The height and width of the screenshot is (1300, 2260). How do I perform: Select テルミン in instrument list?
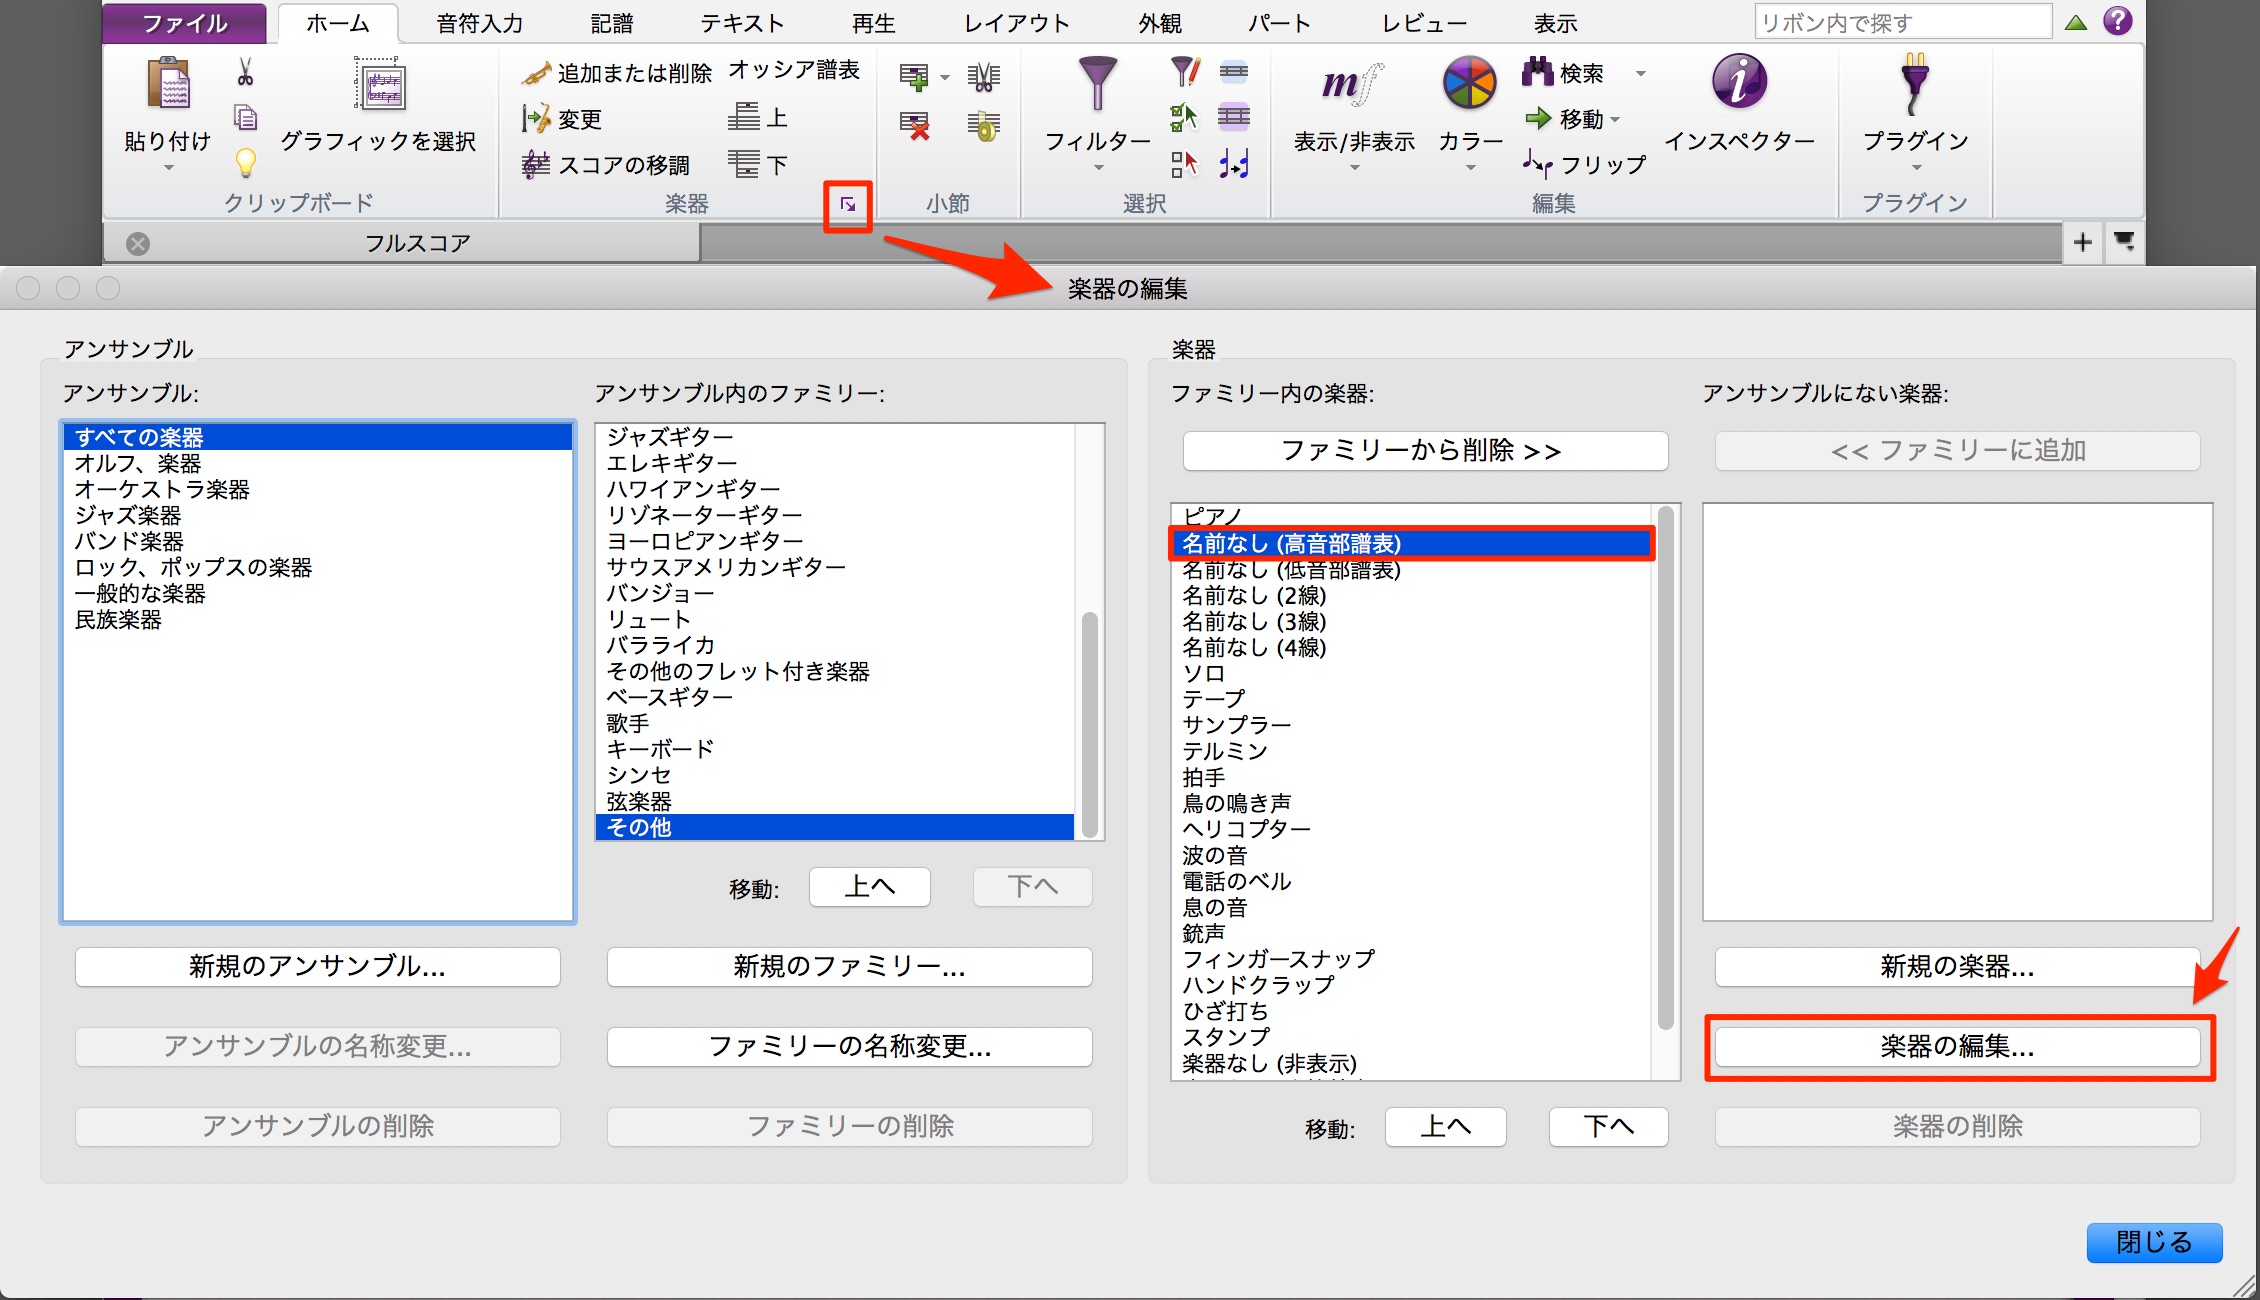pyautogui.click(x=1412, y=751)
